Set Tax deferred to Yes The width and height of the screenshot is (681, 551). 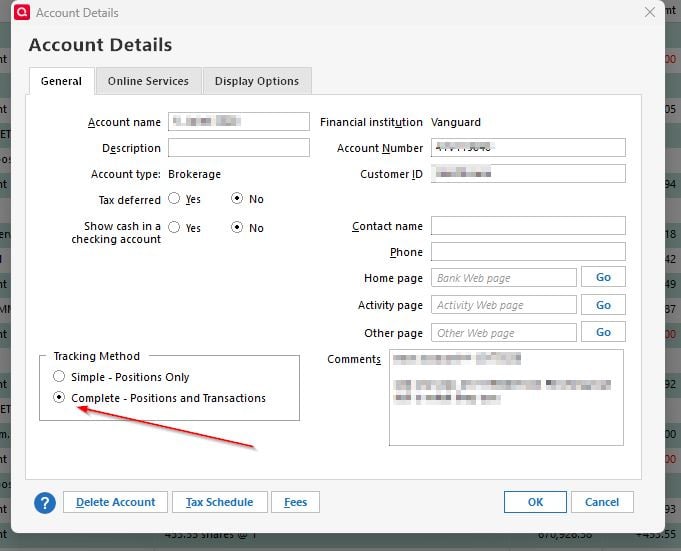pyautogui.click(x=174, y=198)
